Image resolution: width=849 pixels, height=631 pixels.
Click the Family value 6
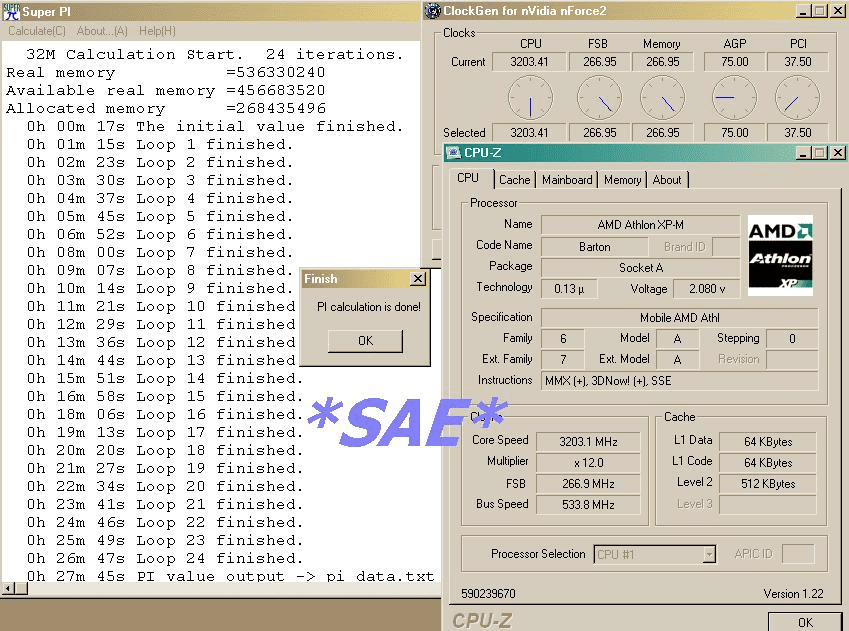[563, 339]
